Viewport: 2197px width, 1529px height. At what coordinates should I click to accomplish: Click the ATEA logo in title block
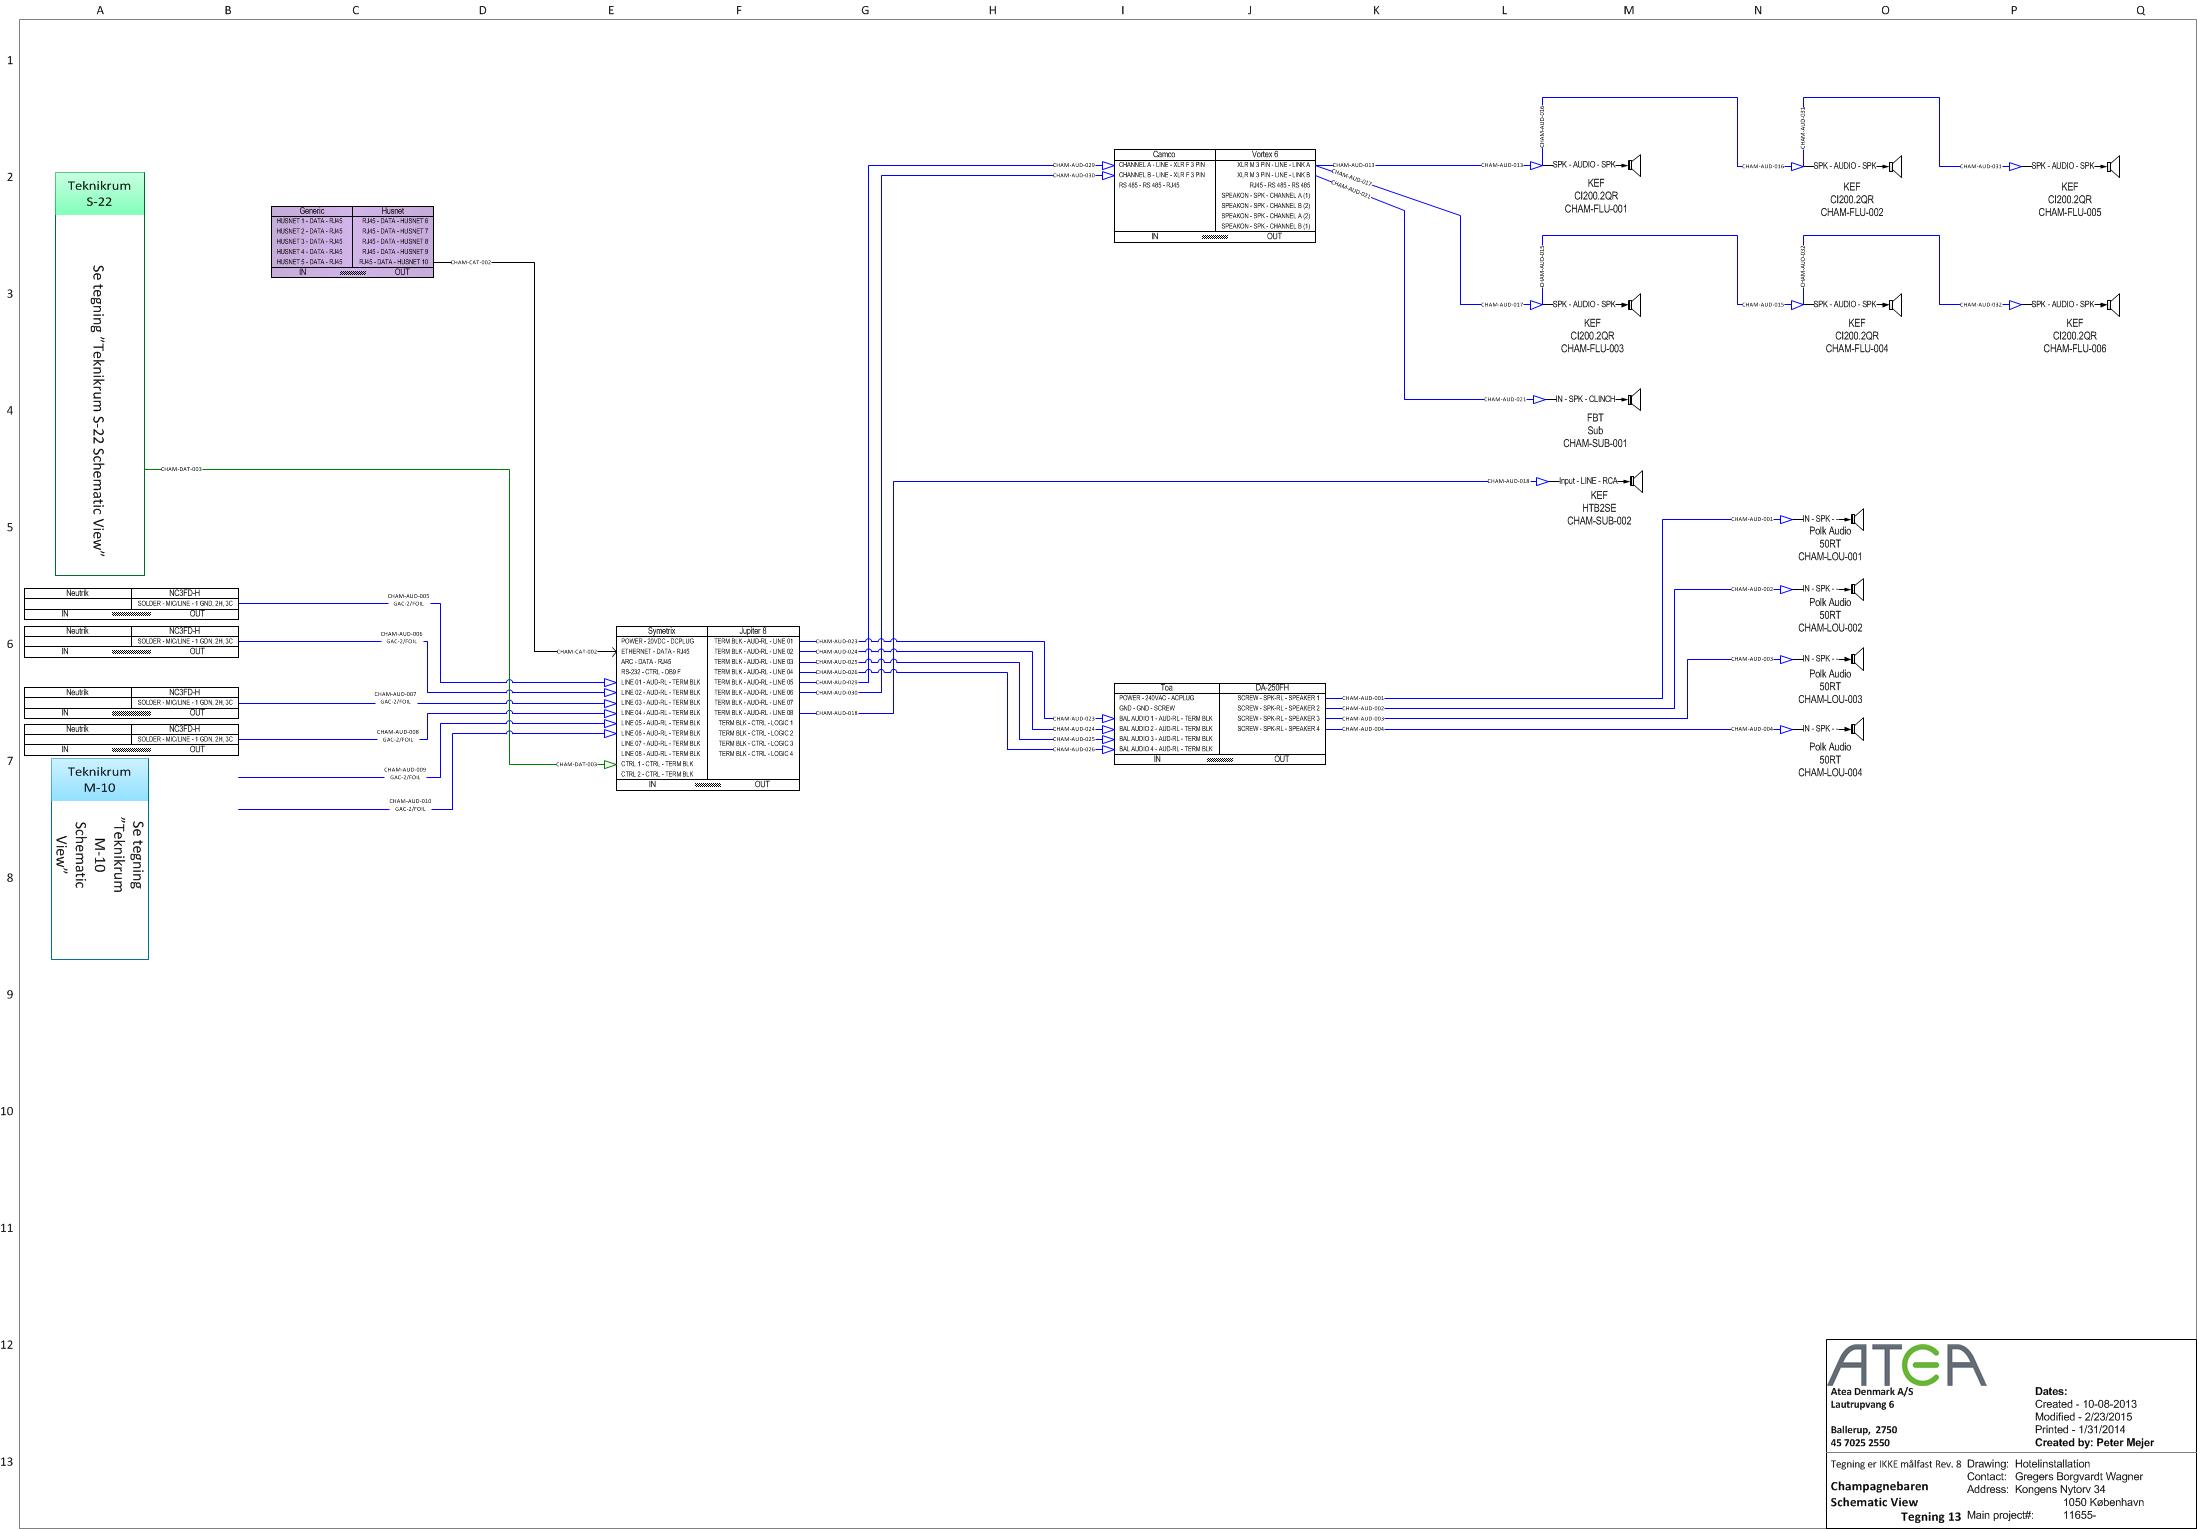tap(1906, 1365)
